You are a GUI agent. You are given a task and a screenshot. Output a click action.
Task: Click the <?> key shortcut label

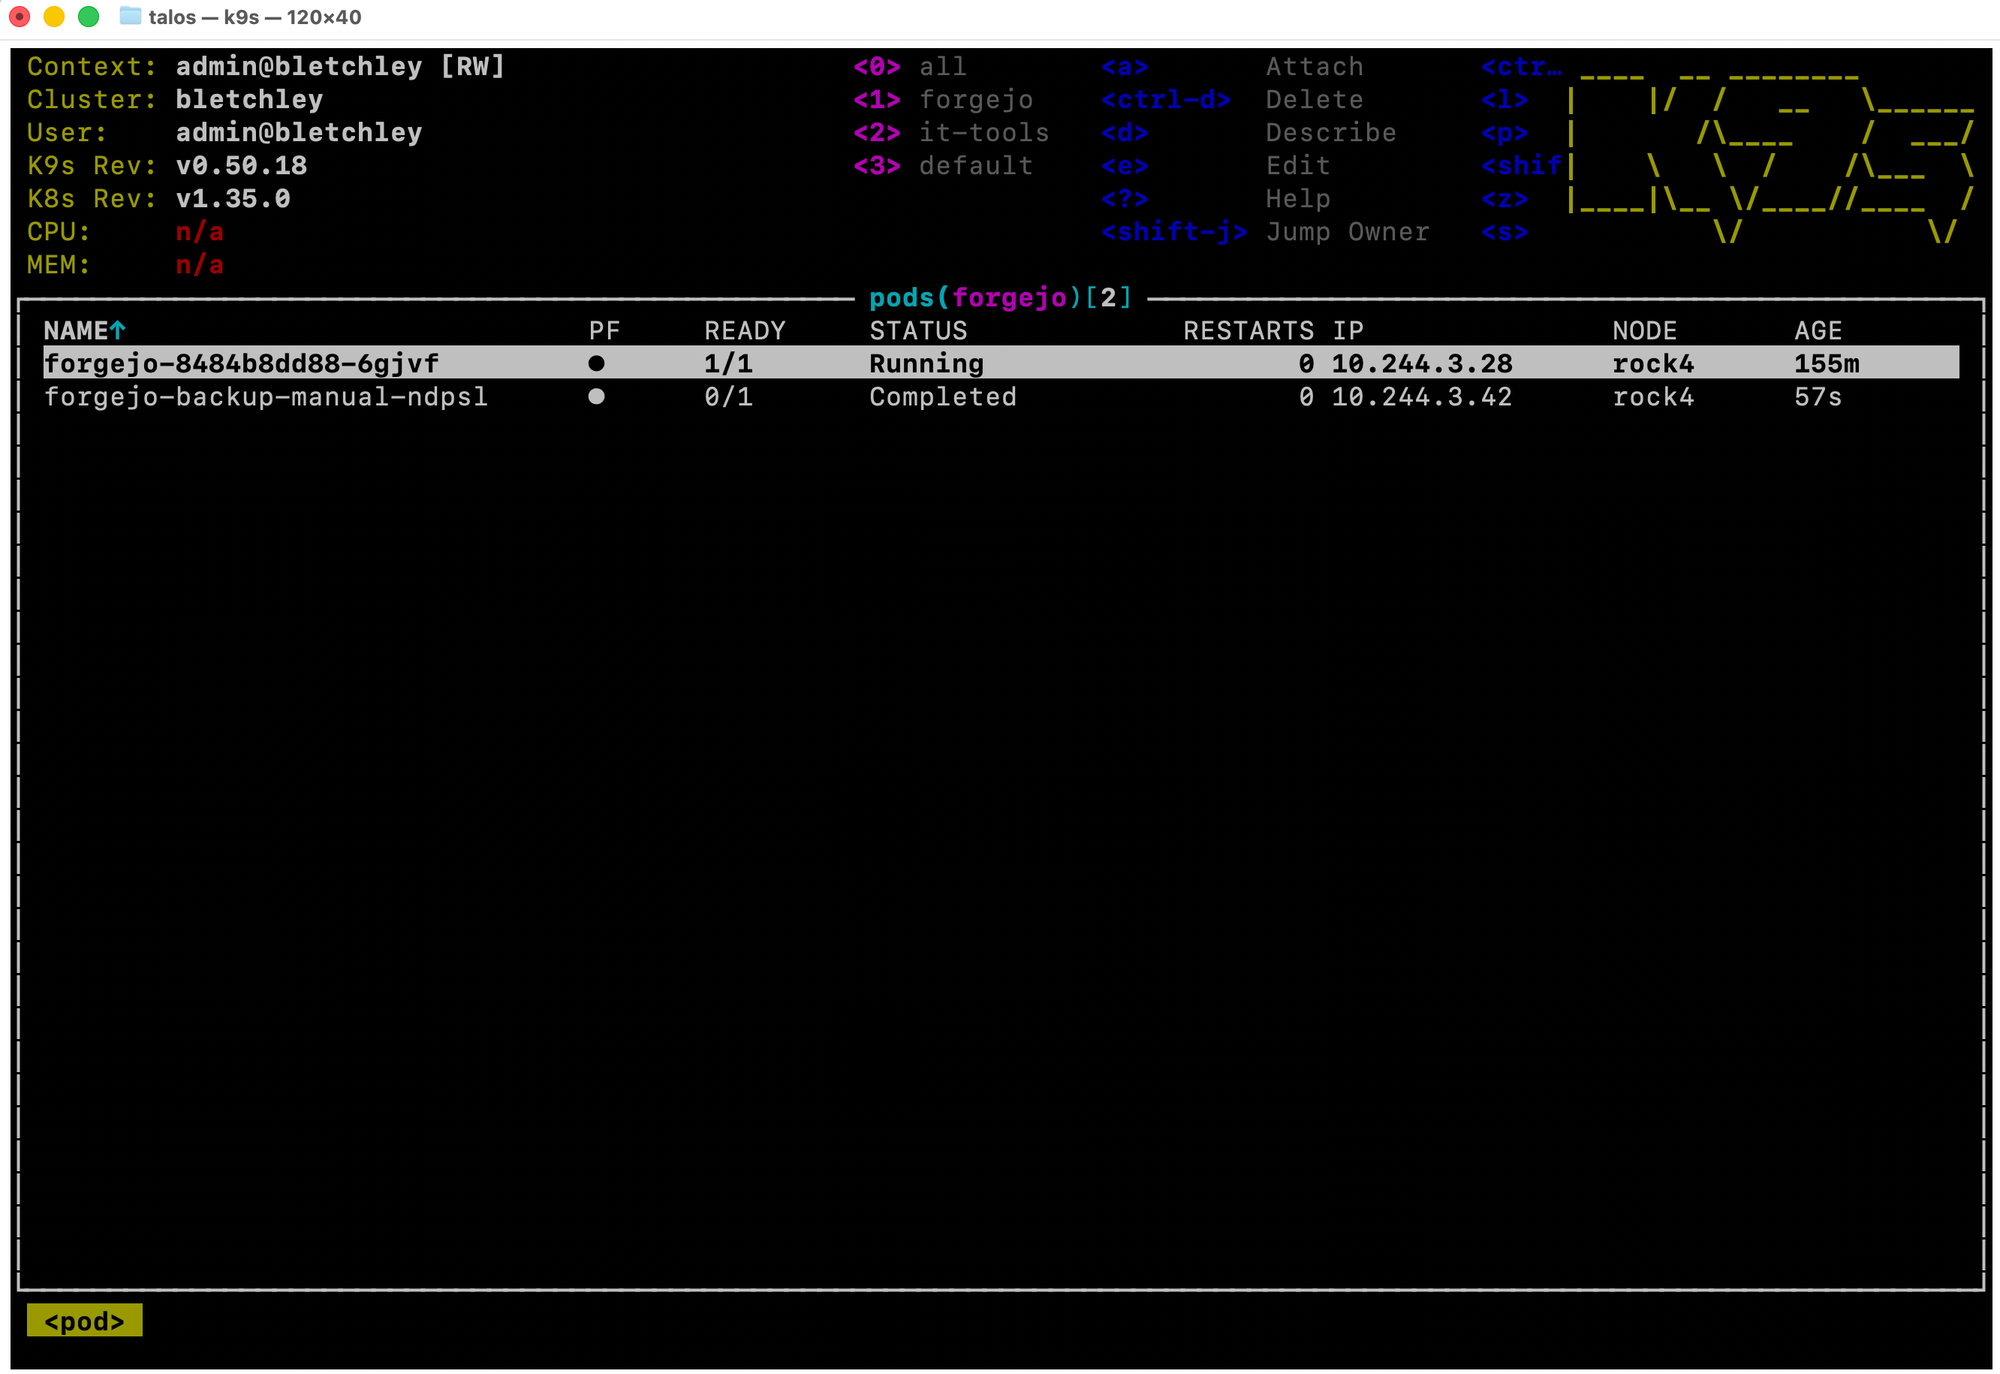pyautogui.click(x=1125, y=198)
